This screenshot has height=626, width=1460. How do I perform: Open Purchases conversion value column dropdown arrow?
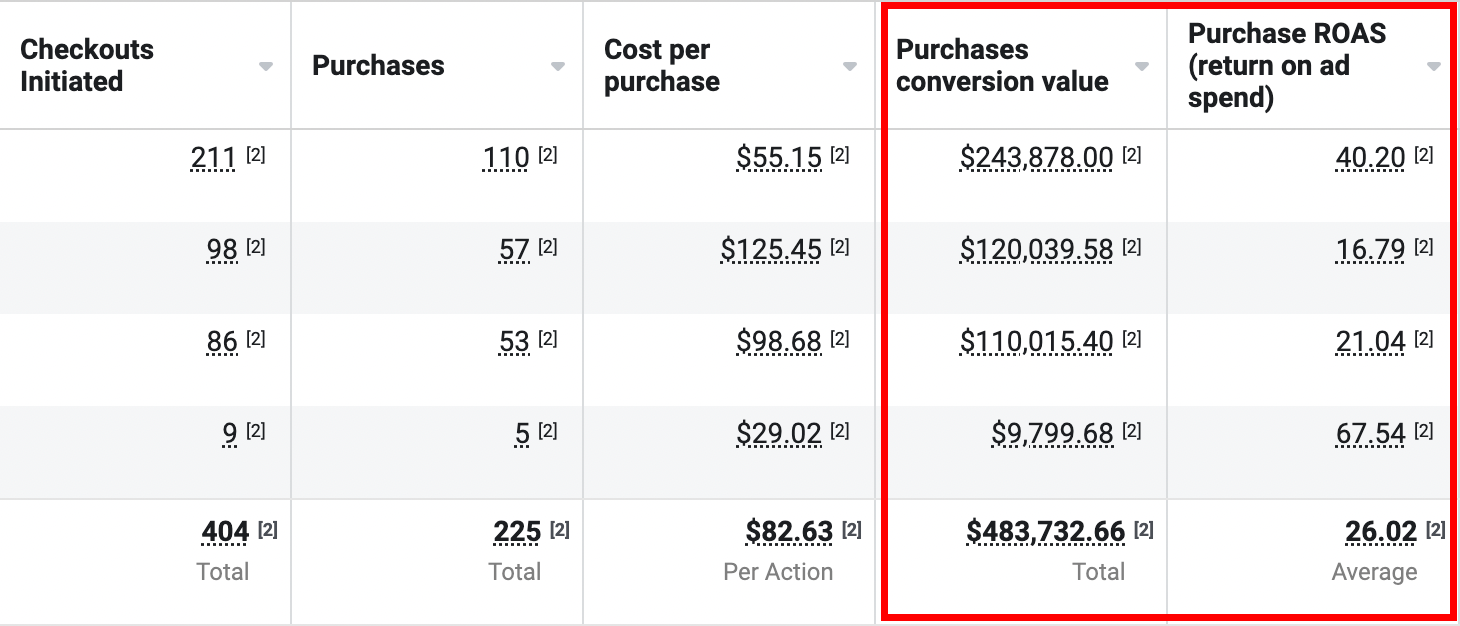pyautogui.click(x=1142, y=66)
